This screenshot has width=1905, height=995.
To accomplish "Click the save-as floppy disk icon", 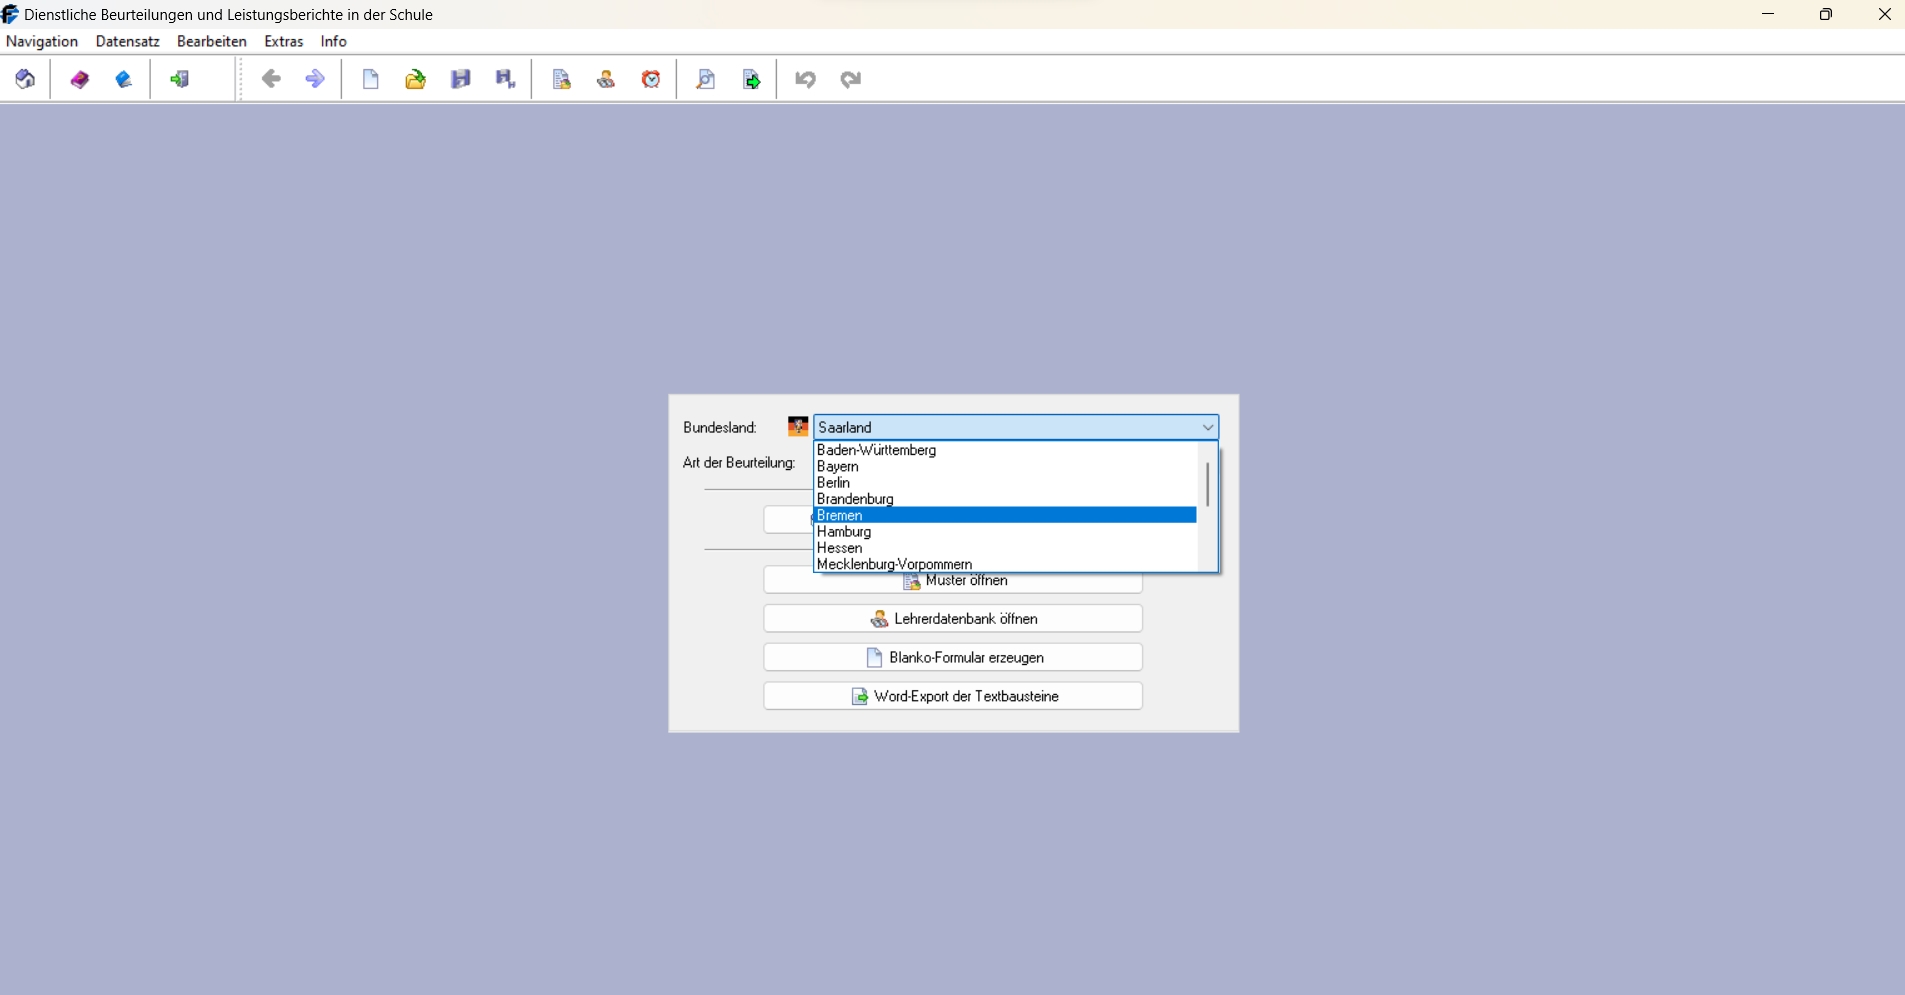I will click(506, 79).
